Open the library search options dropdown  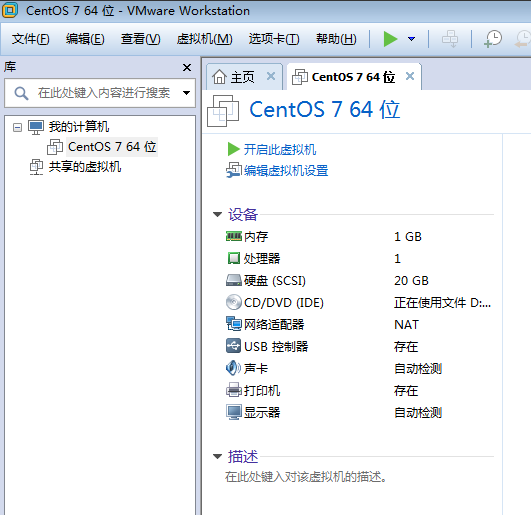[186, 93]
